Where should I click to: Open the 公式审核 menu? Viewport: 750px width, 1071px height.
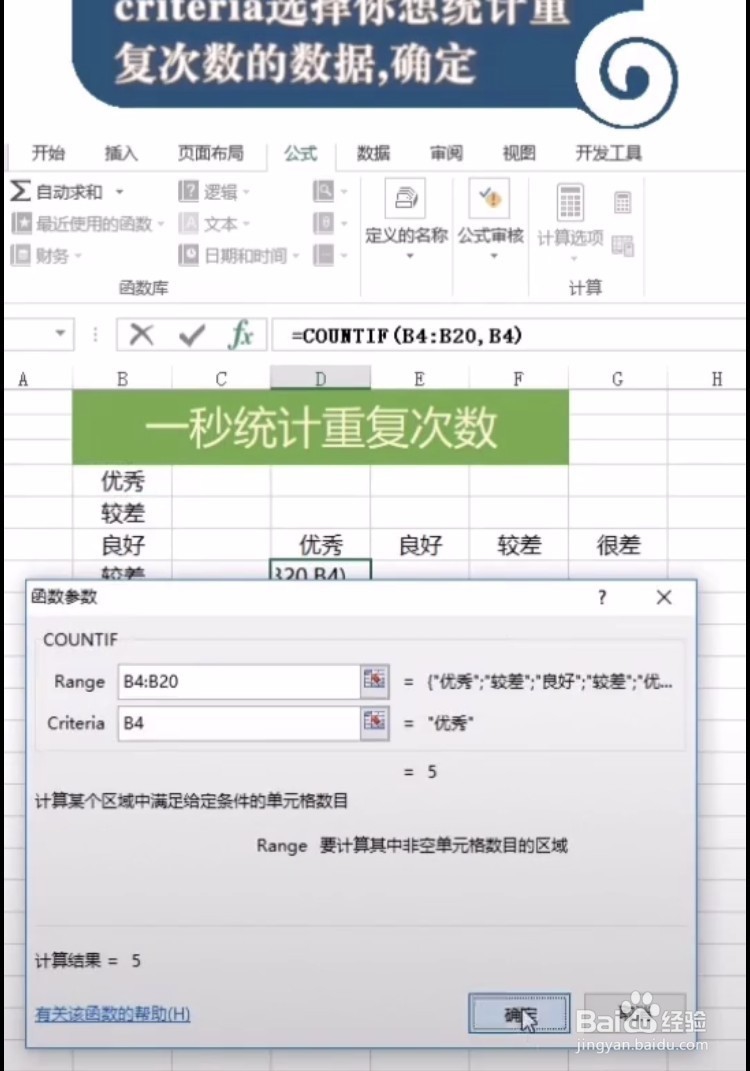[x=490, y=219]
